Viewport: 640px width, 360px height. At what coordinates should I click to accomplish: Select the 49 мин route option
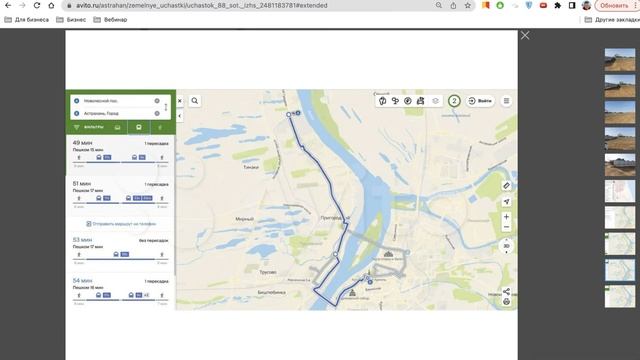point(120,155)
